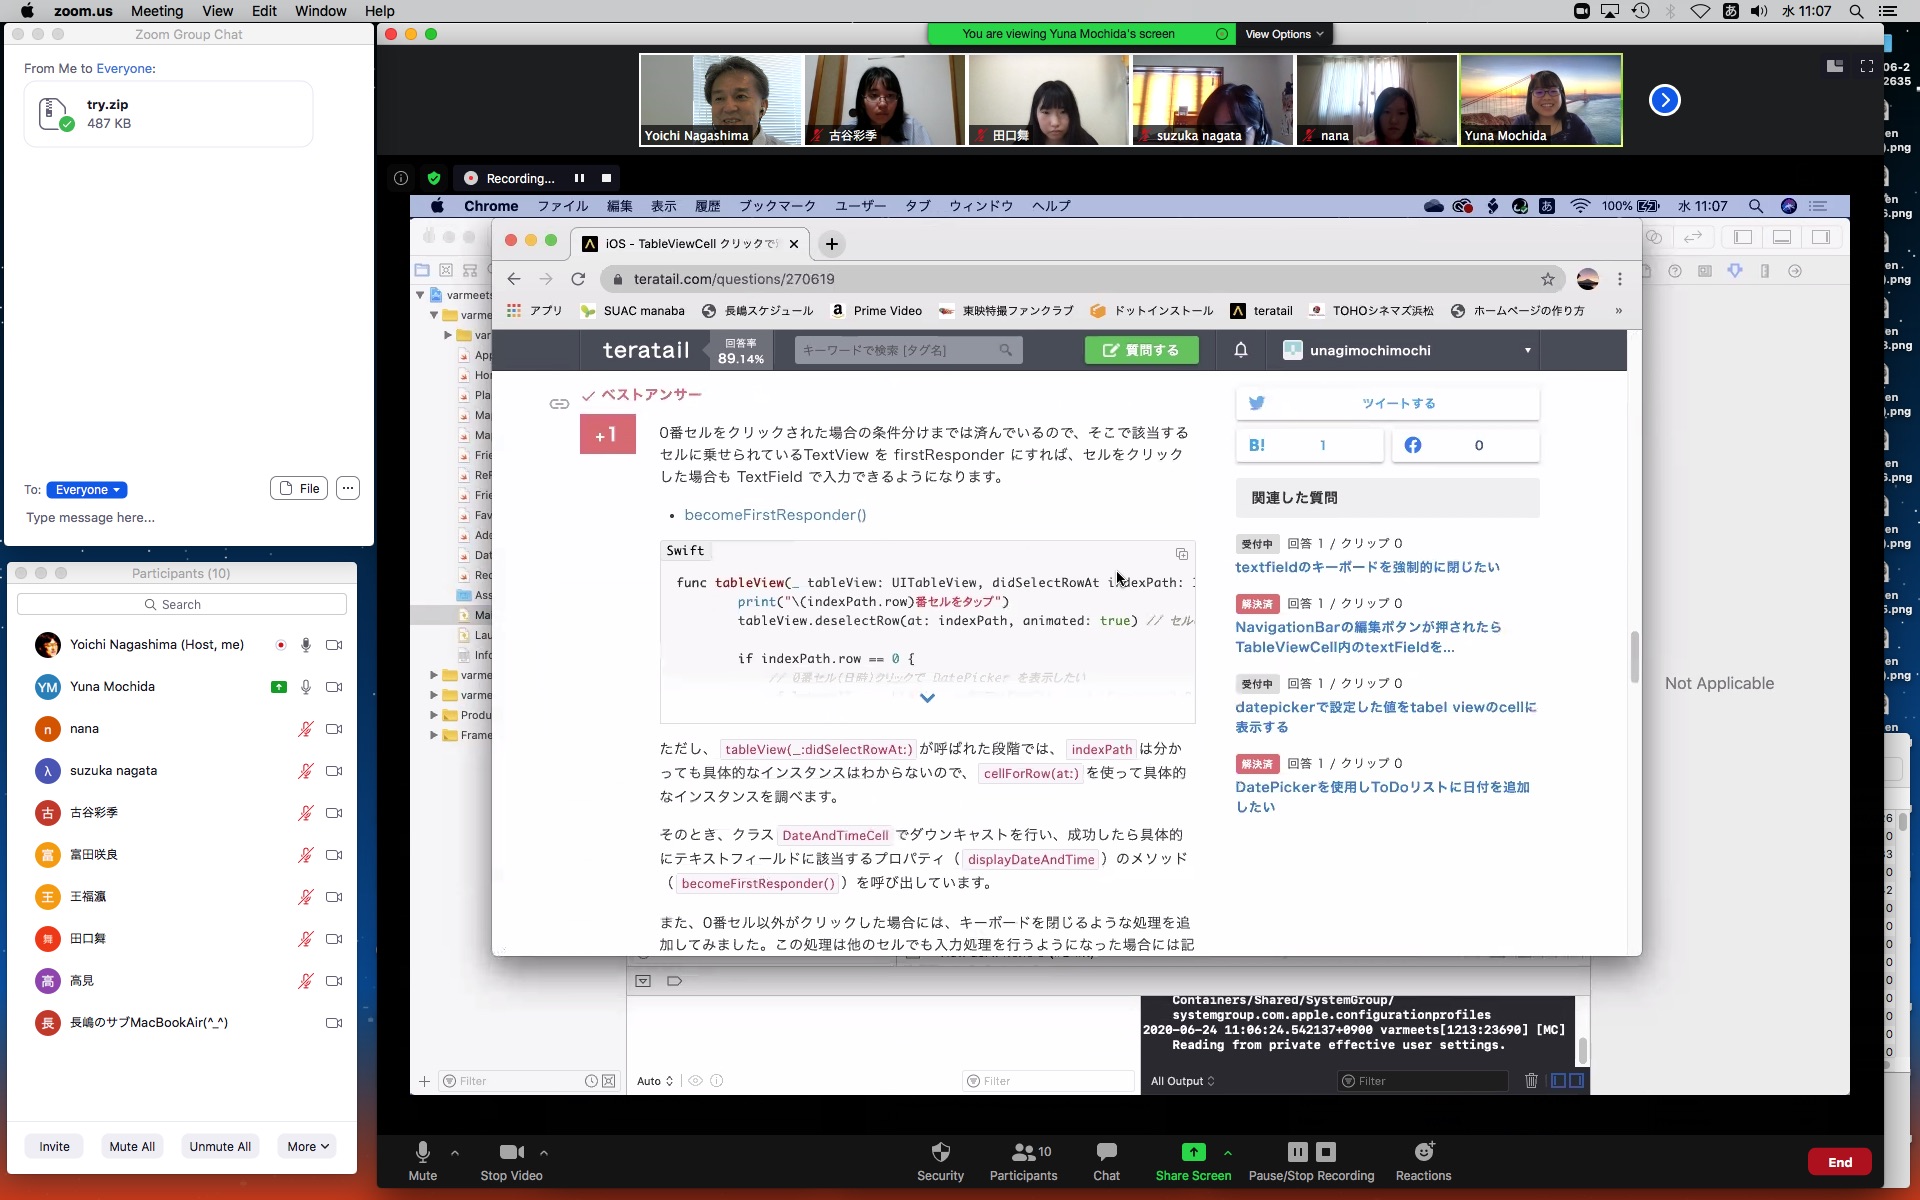Toggle nana's muted microphone icon
The width and height of the screenshot is (1920, 1200).
tap(305, 729)
